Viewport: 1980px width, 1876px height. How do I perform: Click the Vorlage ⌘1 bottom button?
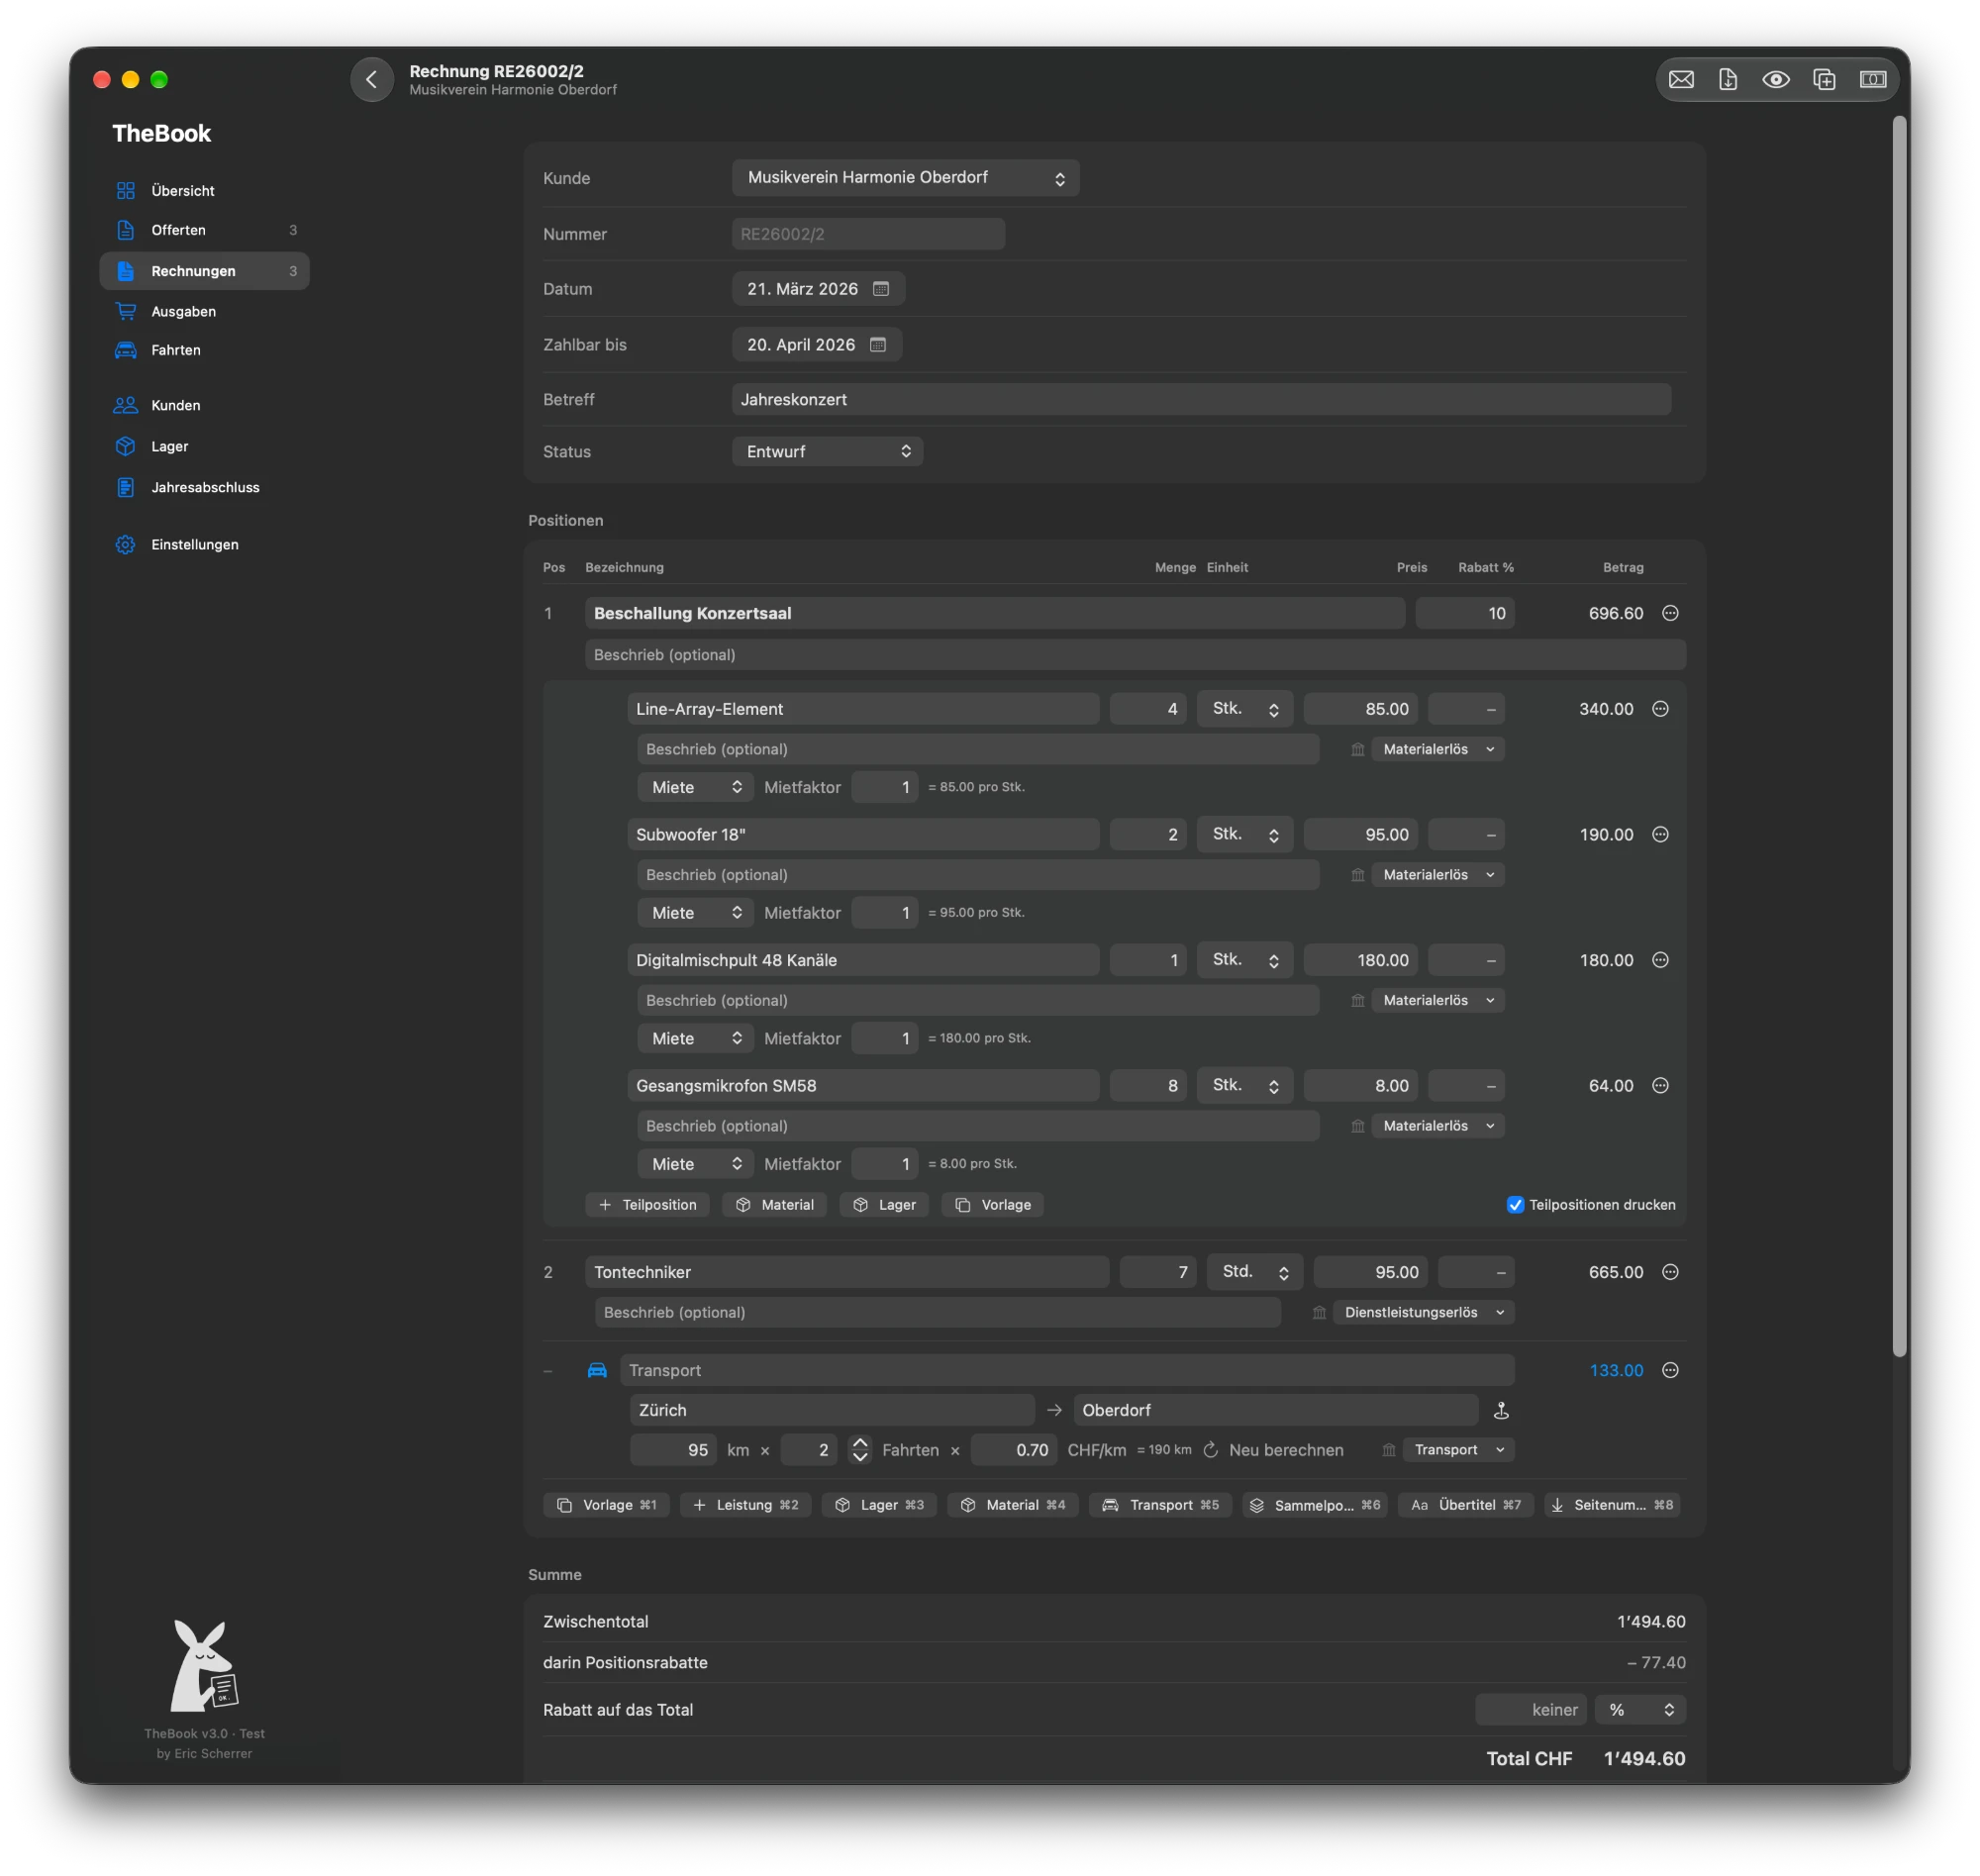pos(606,1506)
